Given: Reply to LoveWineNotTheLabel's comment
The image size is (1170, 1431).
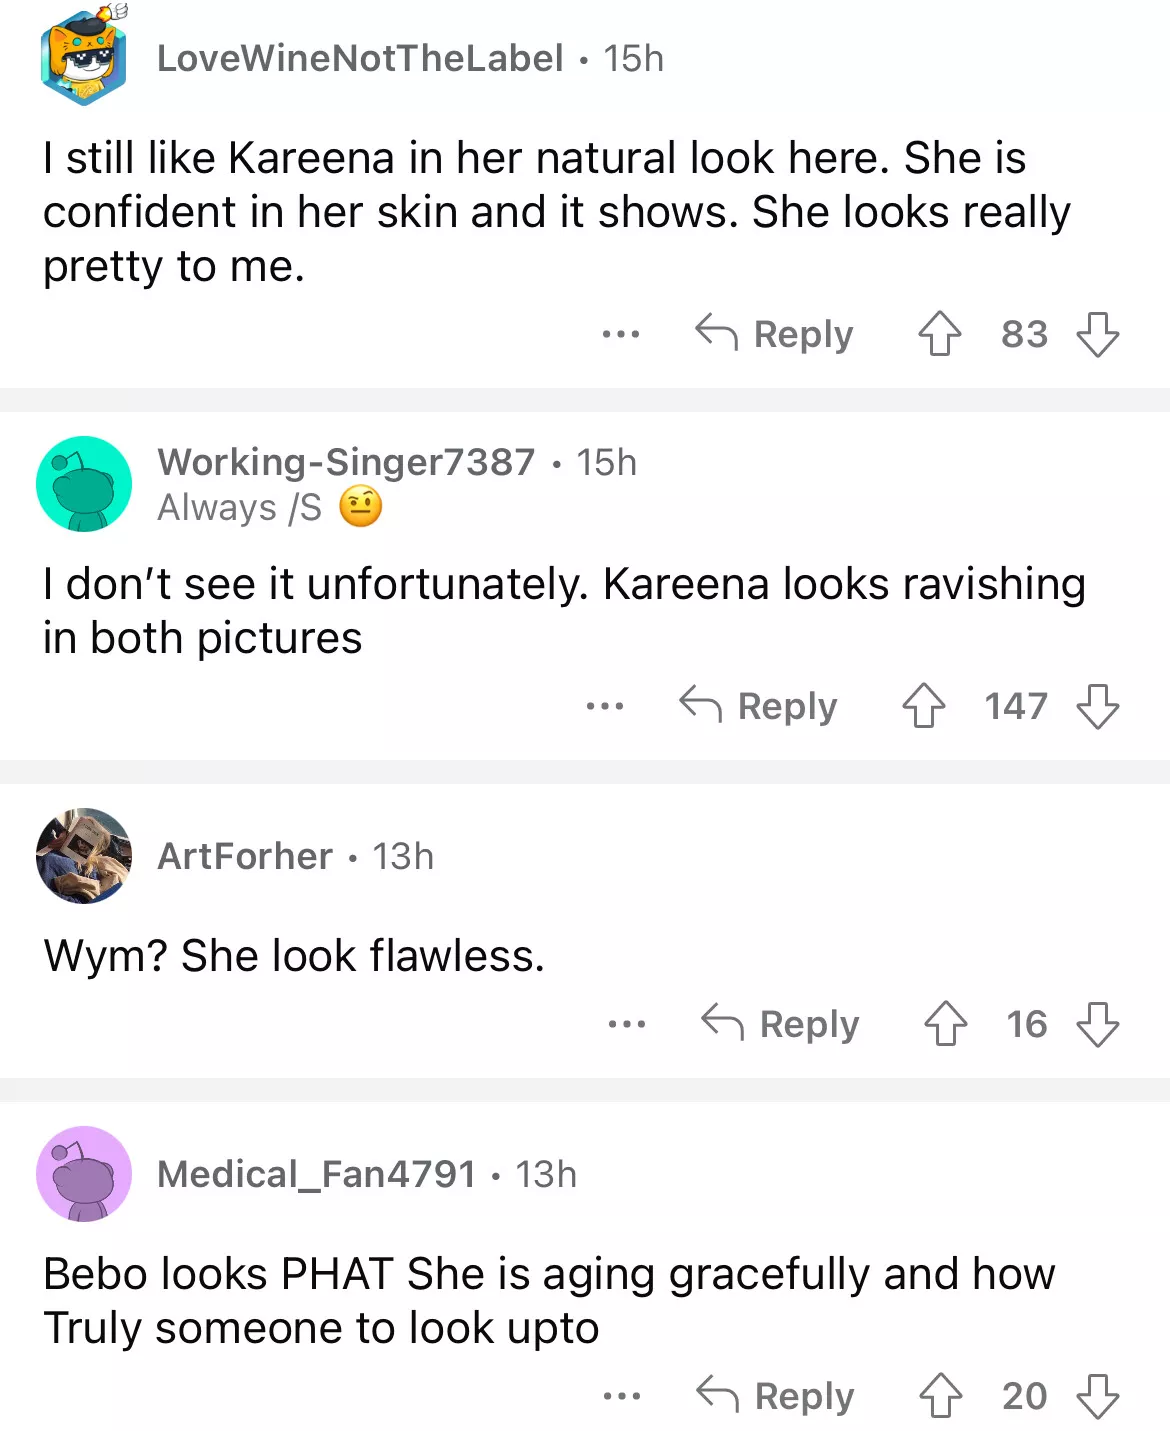Looking at the screenshot, I should click(x=775, y=334).
